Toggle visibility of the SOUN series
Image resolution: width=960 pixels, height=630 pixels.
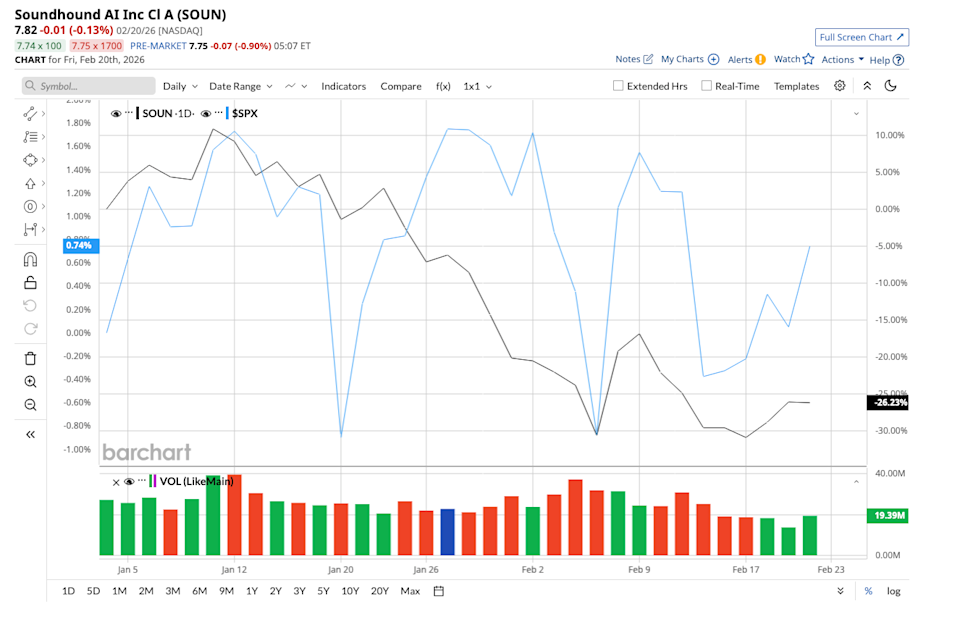(x=116, y=114)
